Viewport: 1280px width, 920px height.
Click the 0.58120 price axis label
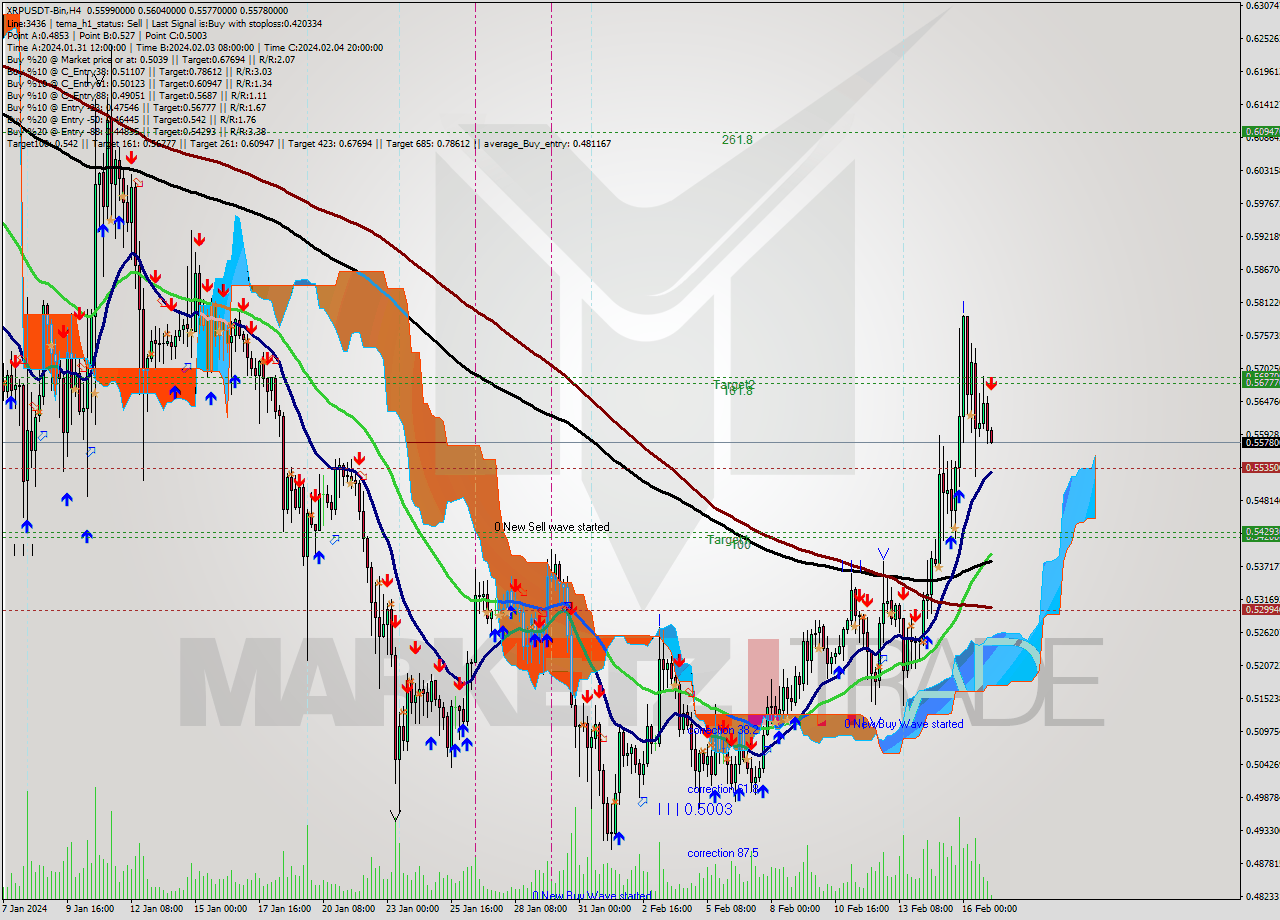tap(1261, 303)
